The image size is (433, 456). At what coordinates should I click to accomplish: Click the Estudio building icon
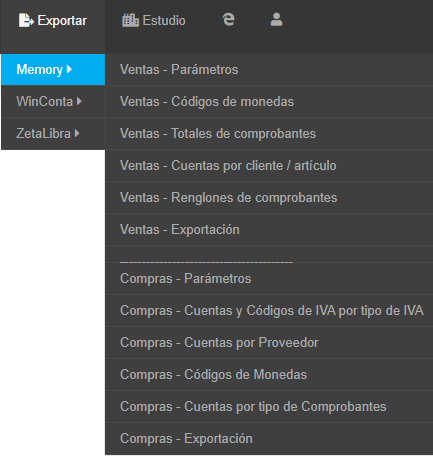(x=130, y=20)
